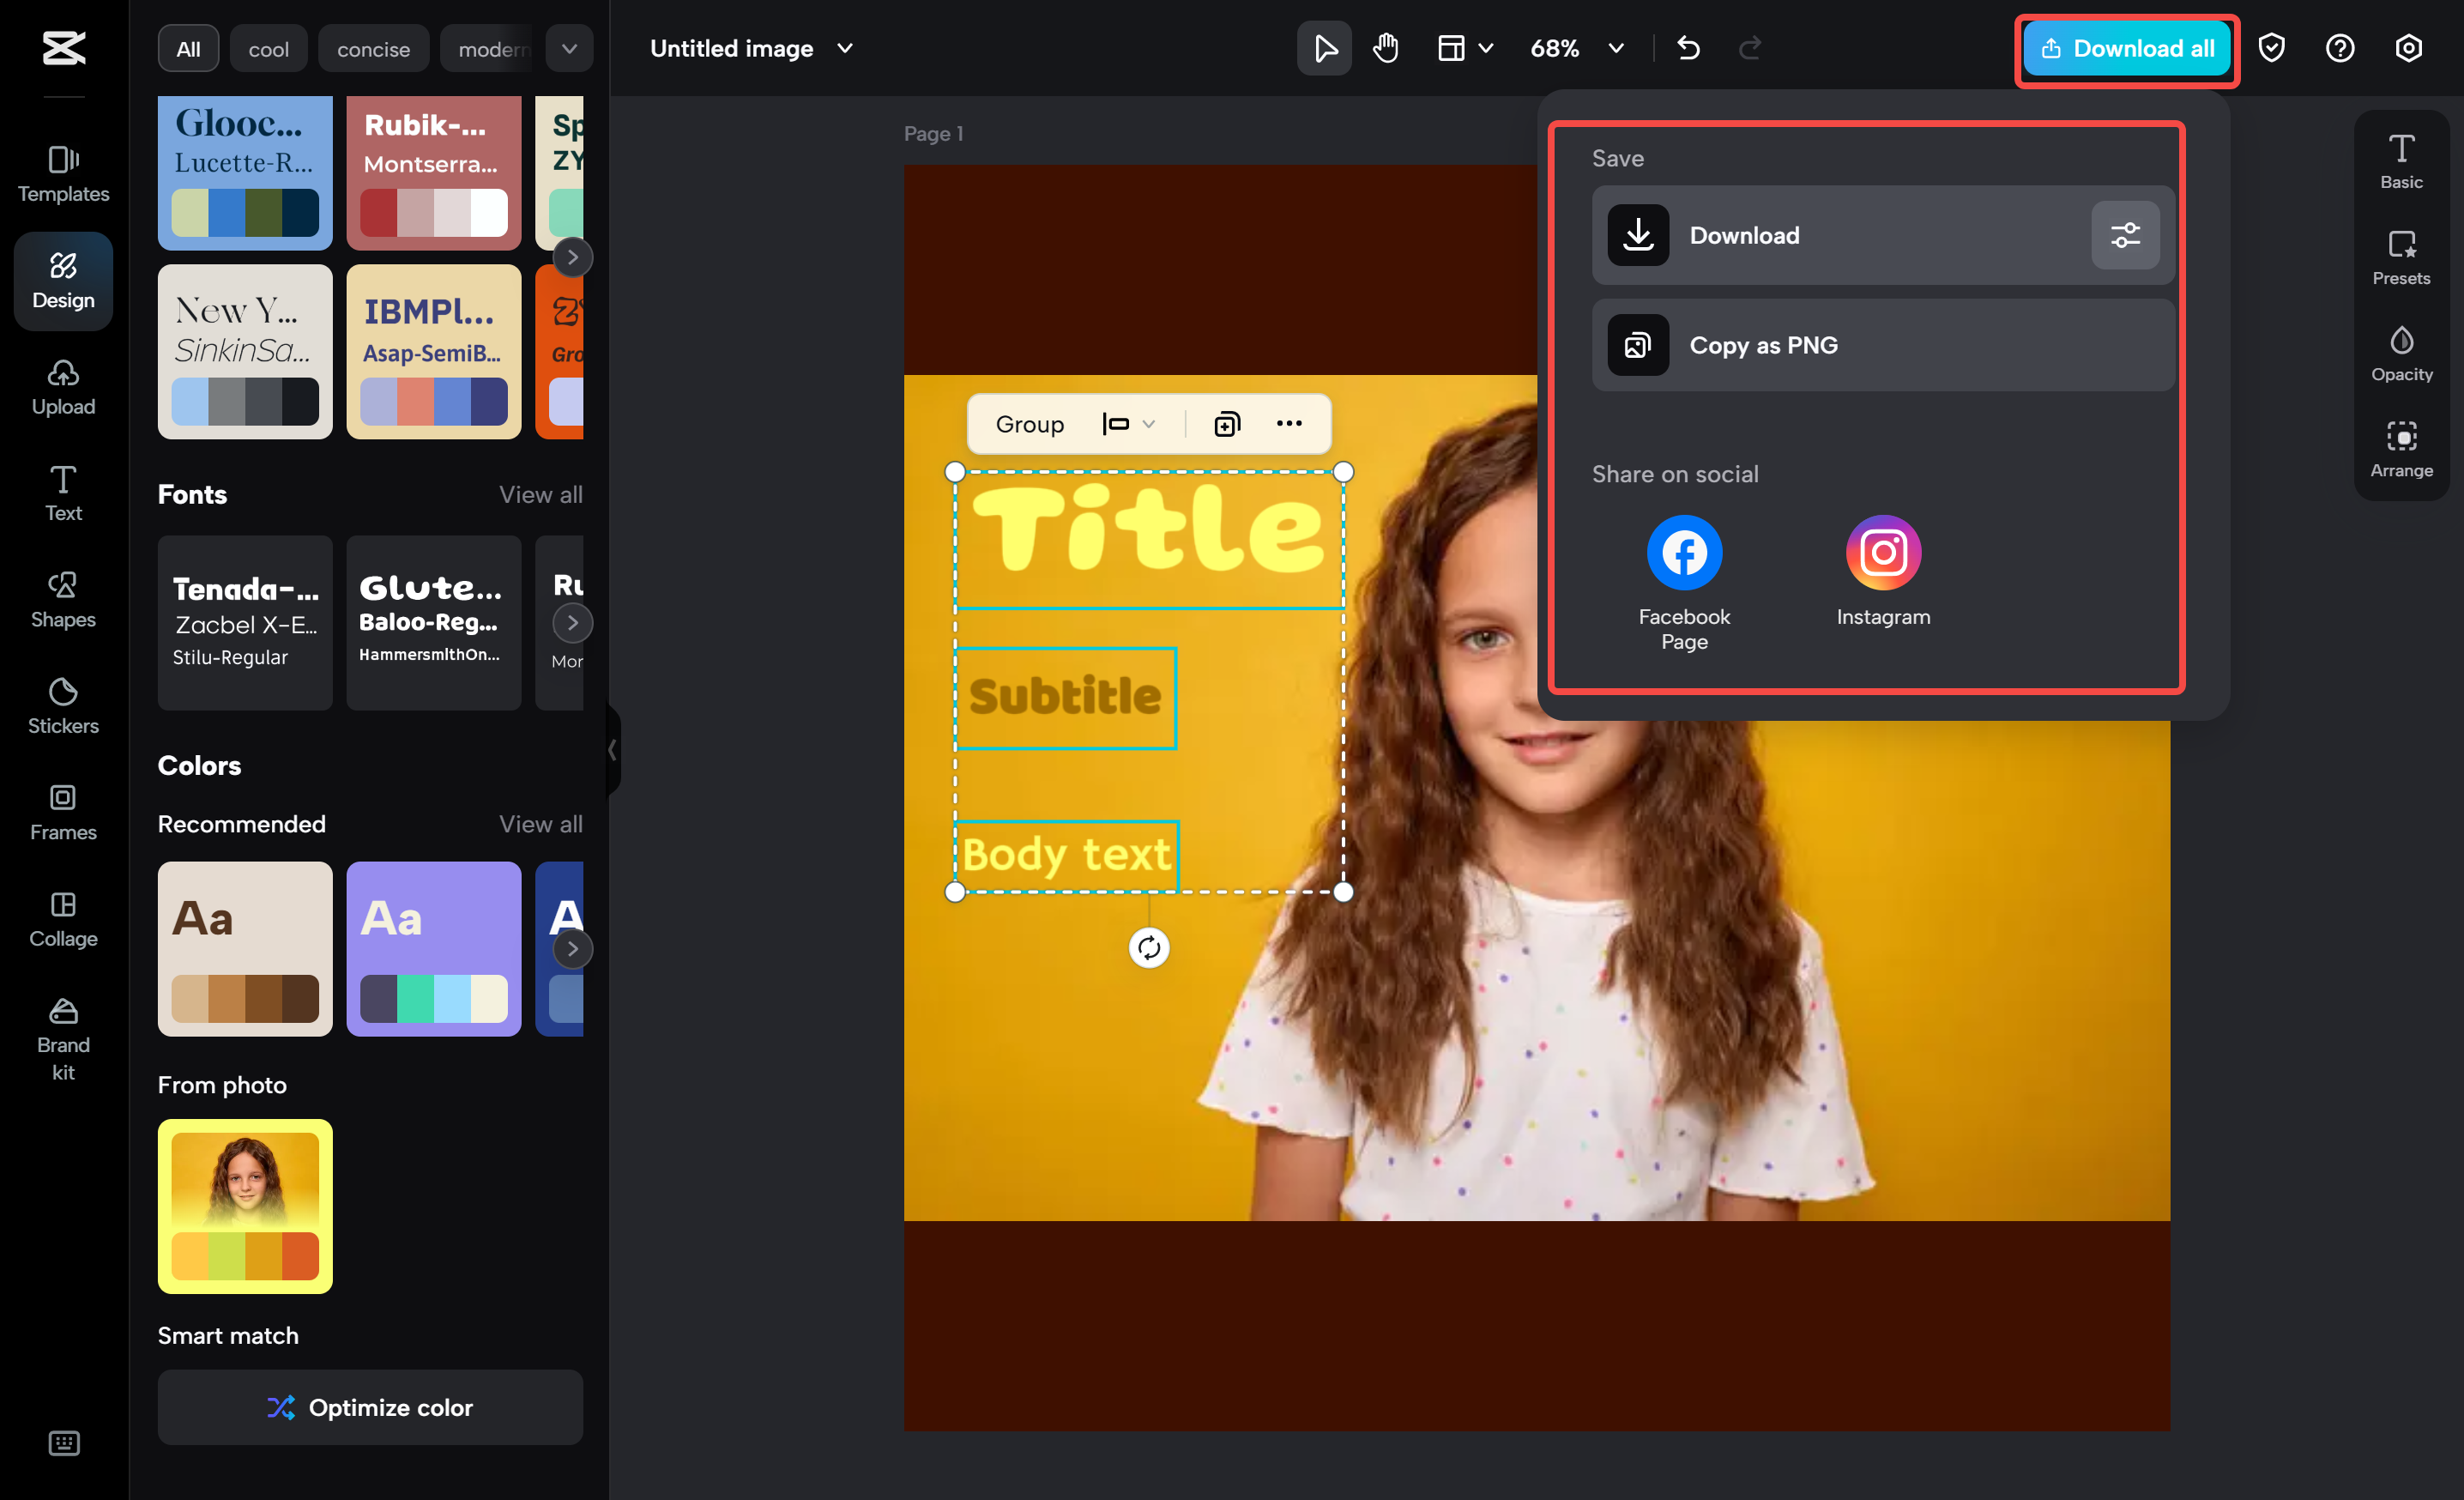2464x1500 pixels.
Task: Open the Opacity control in right sidebar
Action: (2401, 352)
